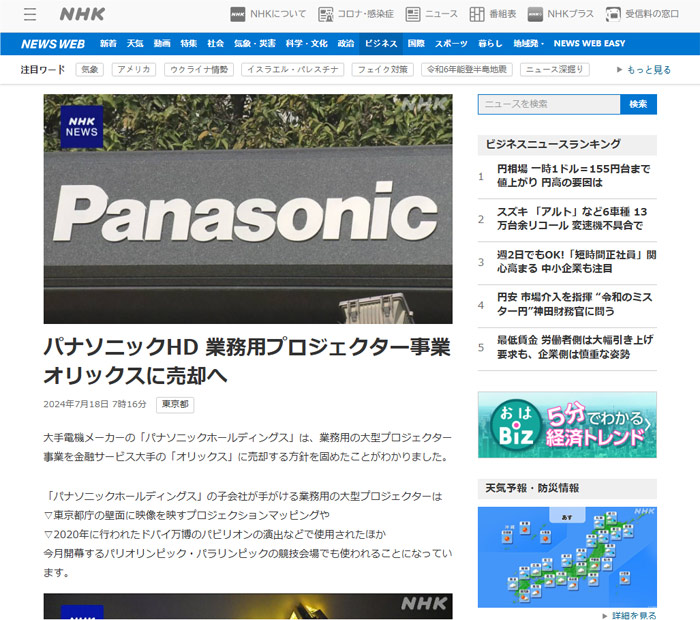Click the 東京都 location tag
Image resolution: width=700 pixels, height=620 pixels.
tap(175, 404)
